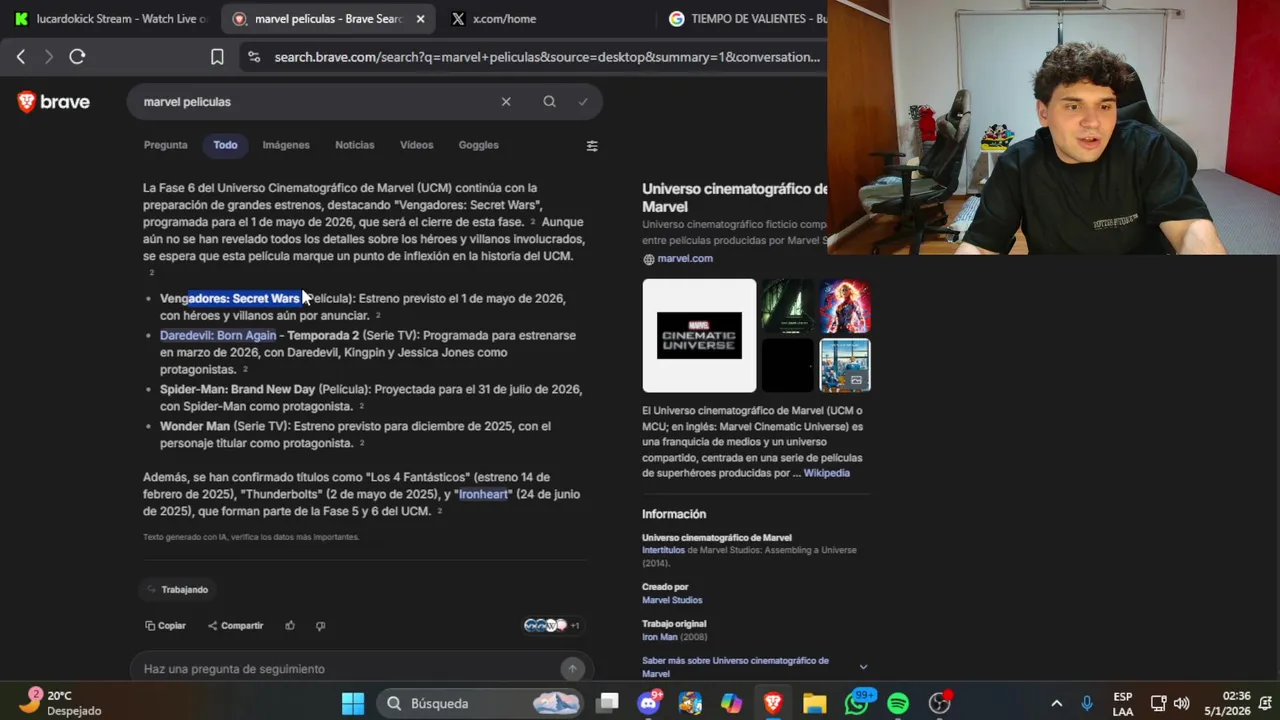Click the 'Información' heading
The image size is (1280, 720).
(x=674, y=514)
